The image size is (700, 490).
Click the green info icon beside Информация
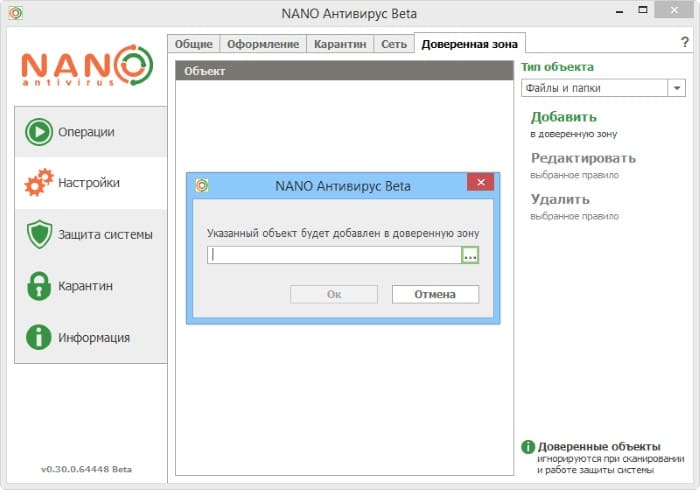tap(39, 337)
